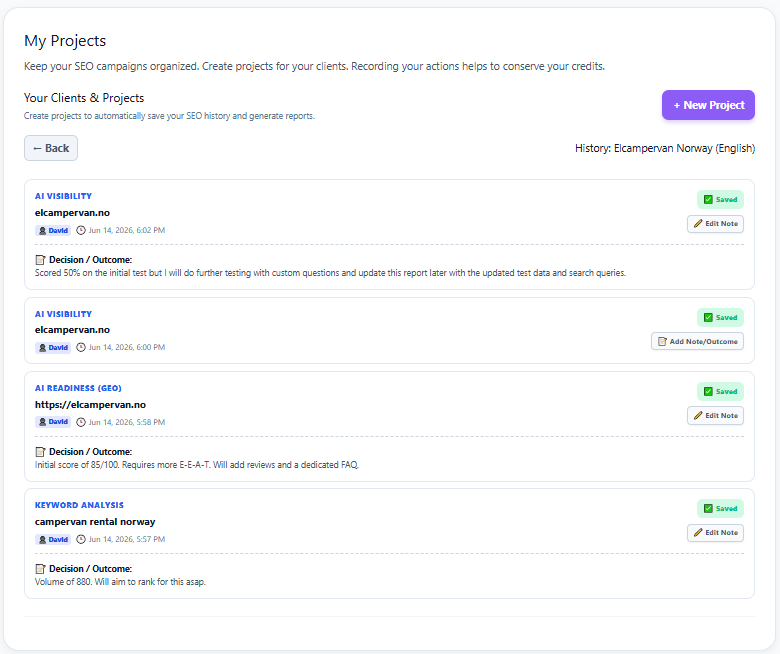The height and width of the screenshot is (654, 780).
Task: Click the + New Project button
Action: coord(708,105)
